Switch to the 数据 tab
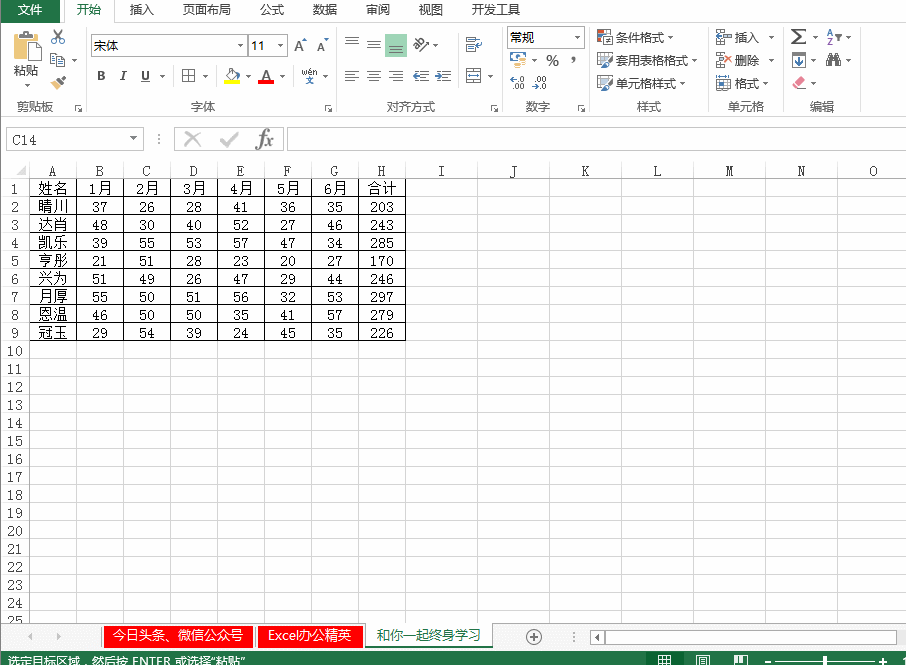The width and height of the screenshot is (906, 665). (x=325, y=10)
